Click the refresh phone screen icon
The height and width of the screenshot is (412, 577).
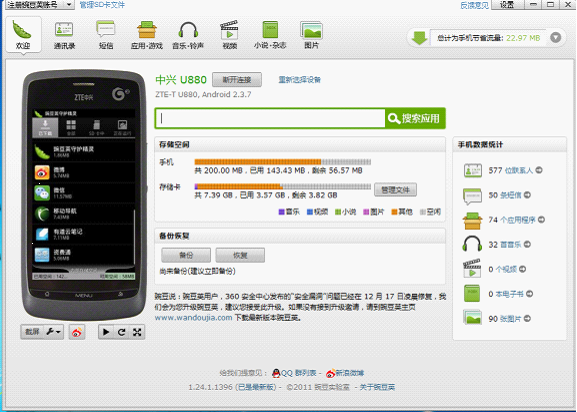click(x=121, y=332)
